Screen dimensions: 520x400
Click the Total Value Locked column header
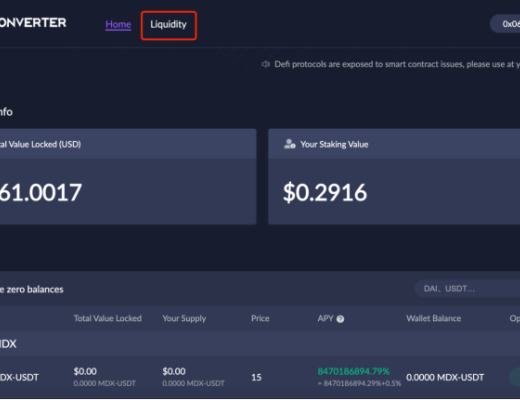point(108,318)
